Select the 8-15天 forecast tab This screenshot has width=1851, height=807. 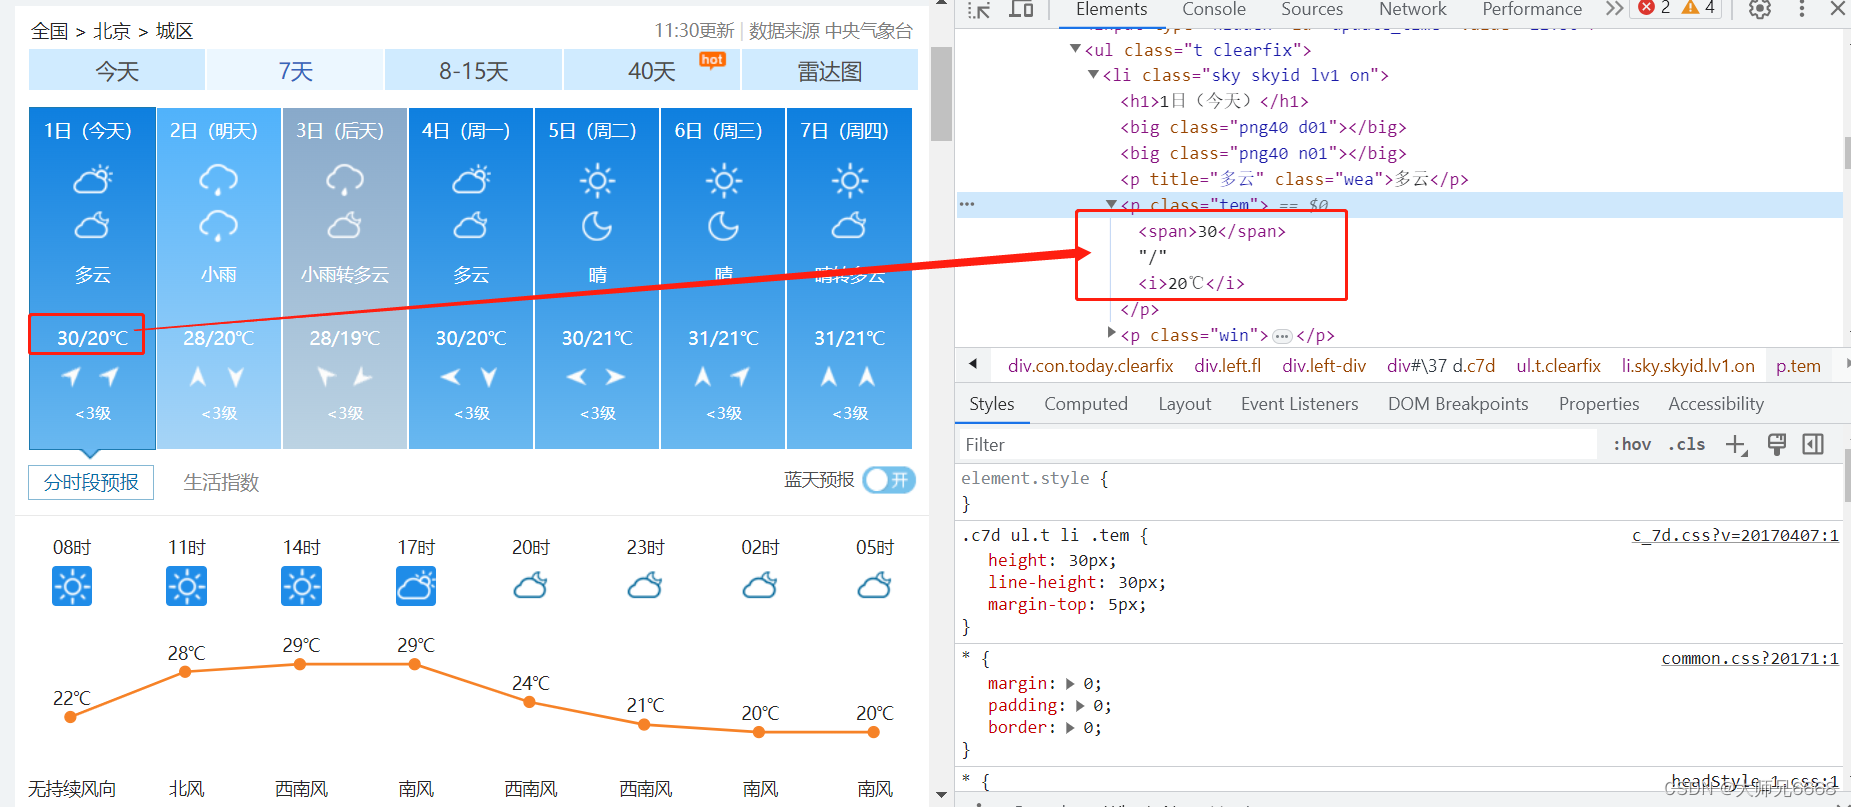(473, 71)
